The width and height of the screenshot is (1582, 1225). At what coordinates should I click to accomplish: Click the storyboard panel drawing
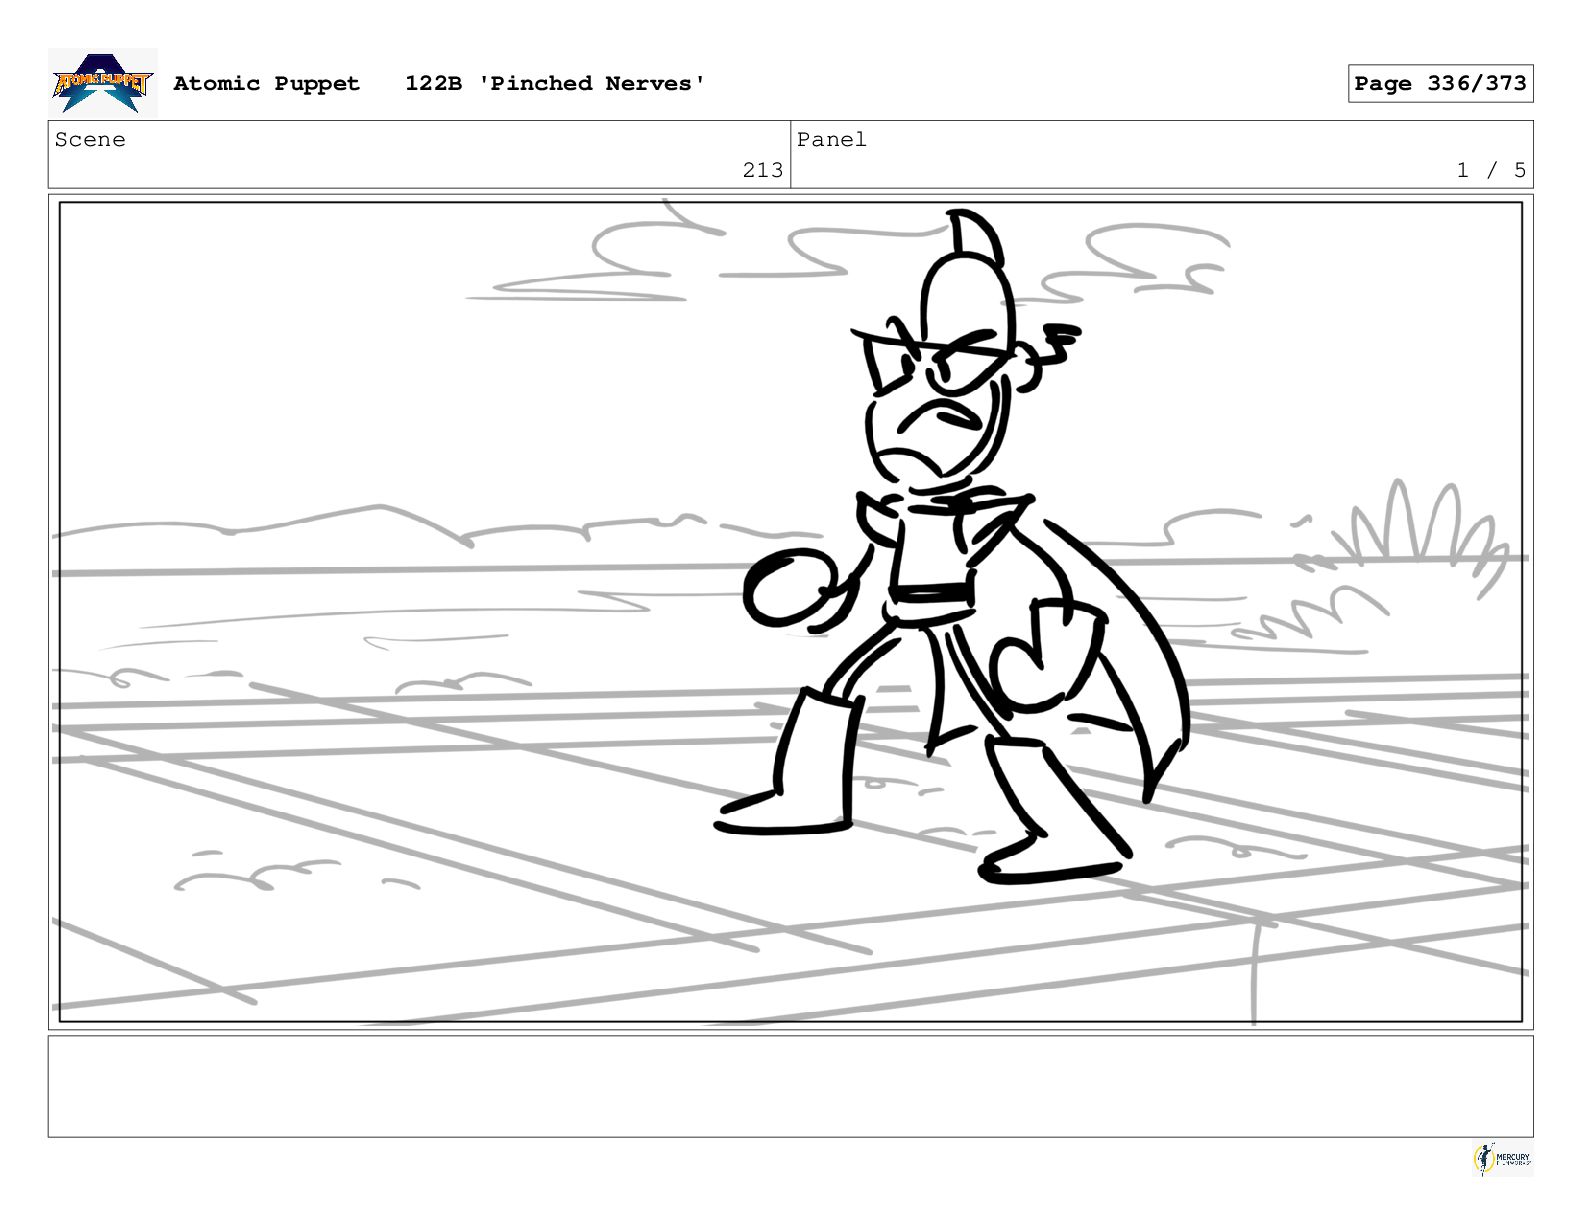[791, 612]
